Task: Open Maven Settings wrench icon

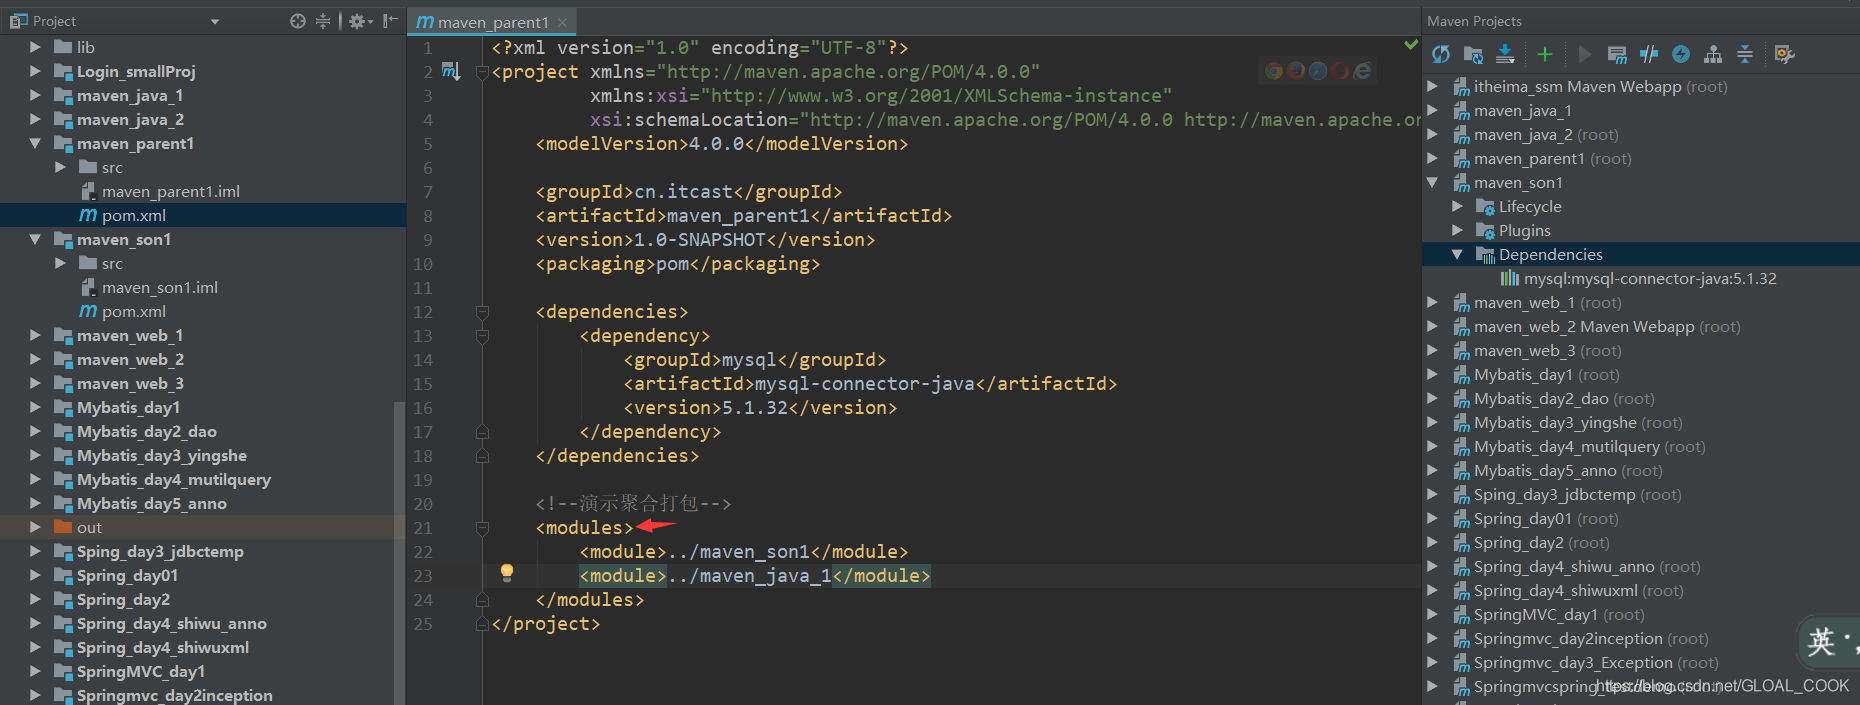Action: pyautogui.click(x=1785, y=54)
